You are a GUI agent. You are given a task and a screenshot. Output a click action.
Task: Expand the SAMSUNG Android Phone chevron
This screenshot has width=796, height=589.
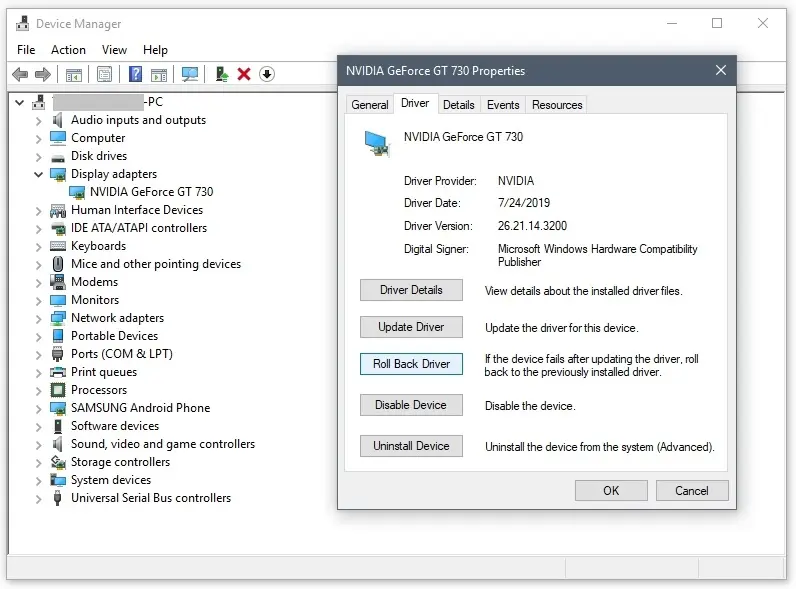(39, 409)
